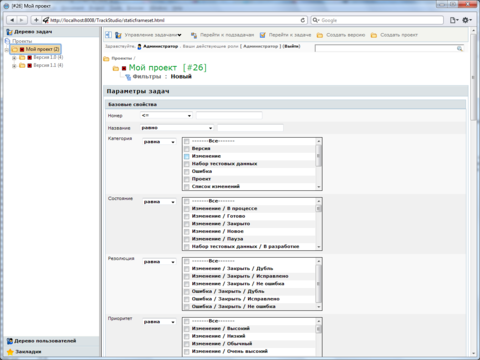
Task: Open the Номер comparison operator dropdown
Action: point(166,116)
